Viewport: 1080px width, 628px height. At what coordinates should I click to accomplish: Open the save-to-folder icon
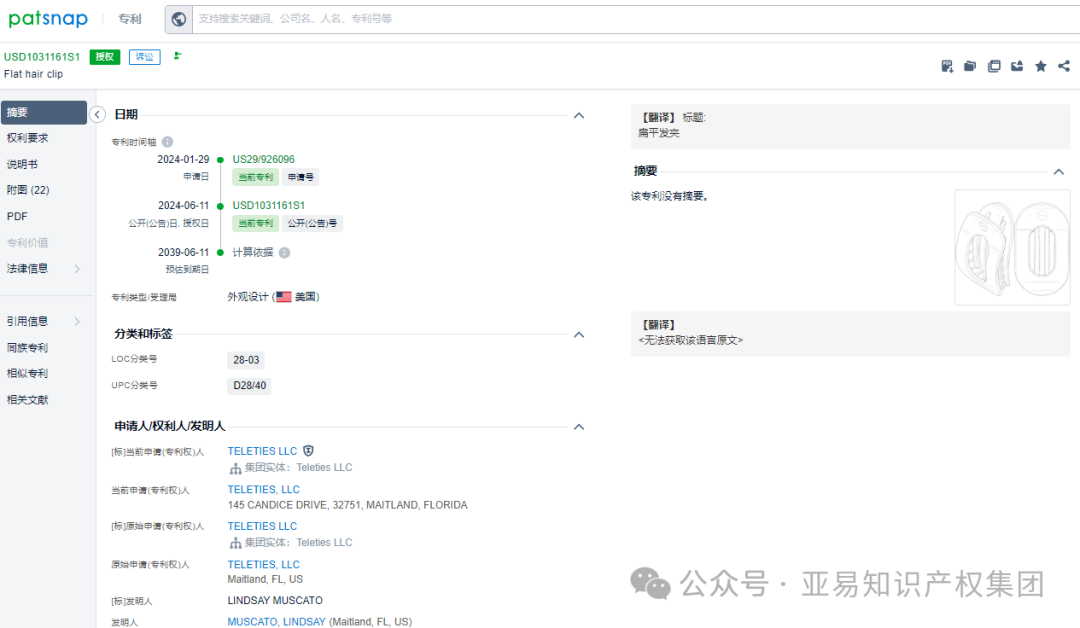970,66
